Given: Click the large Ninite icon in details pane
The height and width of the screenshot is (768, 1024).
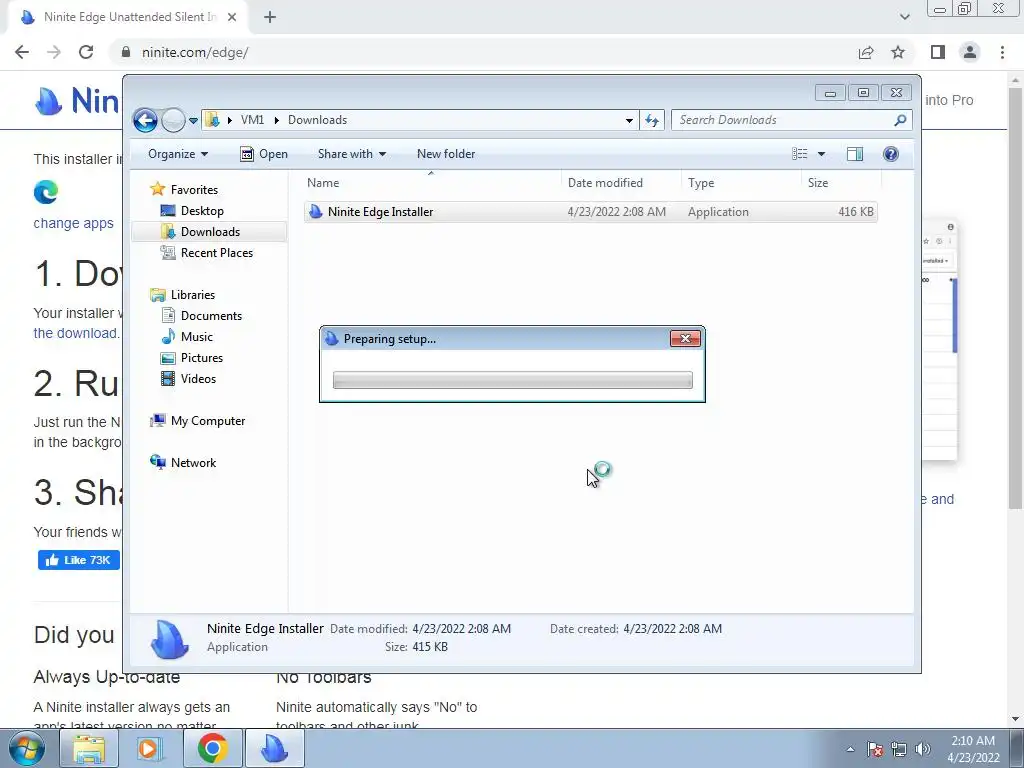Looking at the screenshot, I should [x=170, y=639].
